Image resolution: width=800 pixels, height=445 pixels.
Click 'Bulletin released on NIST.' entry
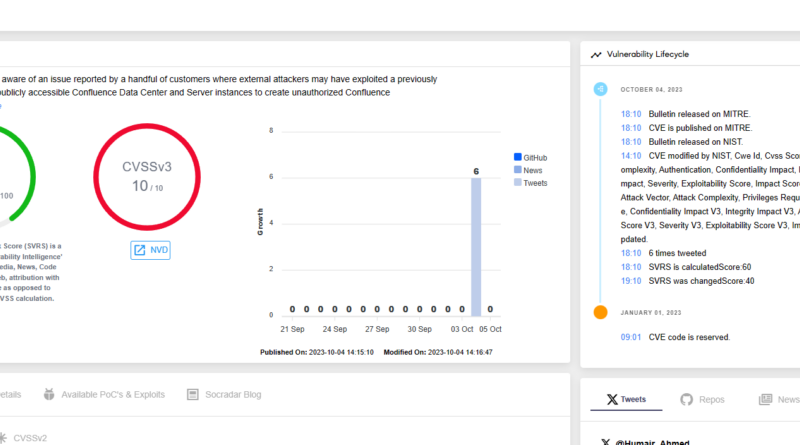[x=695, y=142]
